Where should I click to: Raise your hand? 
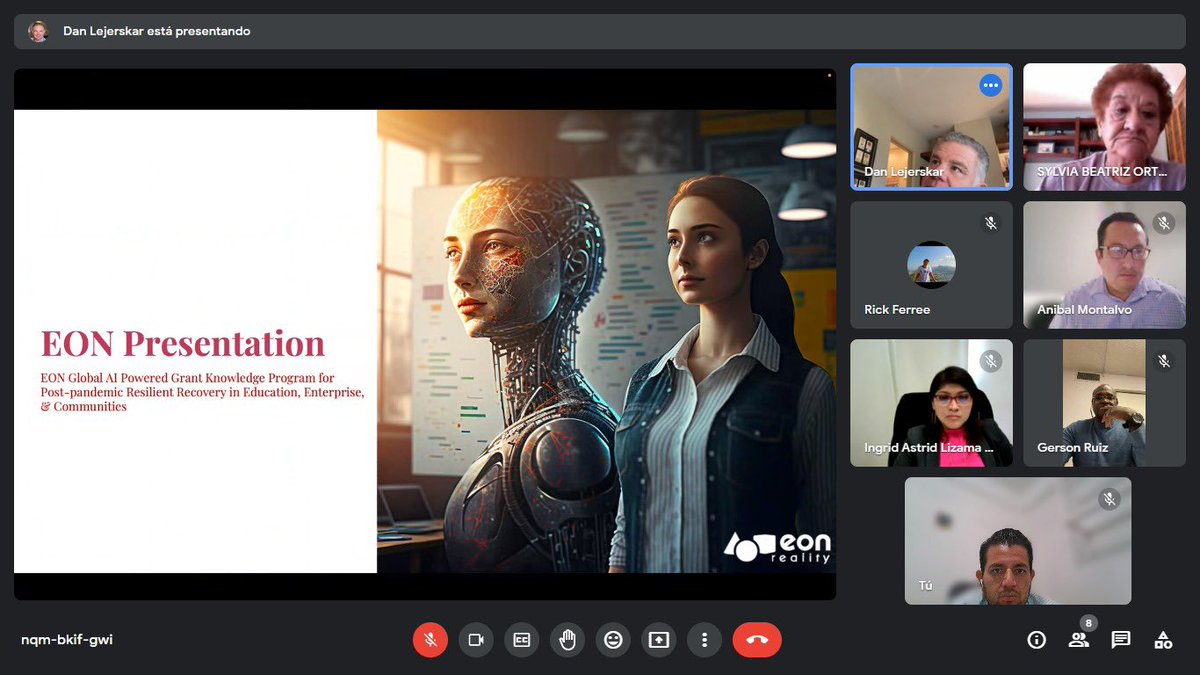click(567, 640)
